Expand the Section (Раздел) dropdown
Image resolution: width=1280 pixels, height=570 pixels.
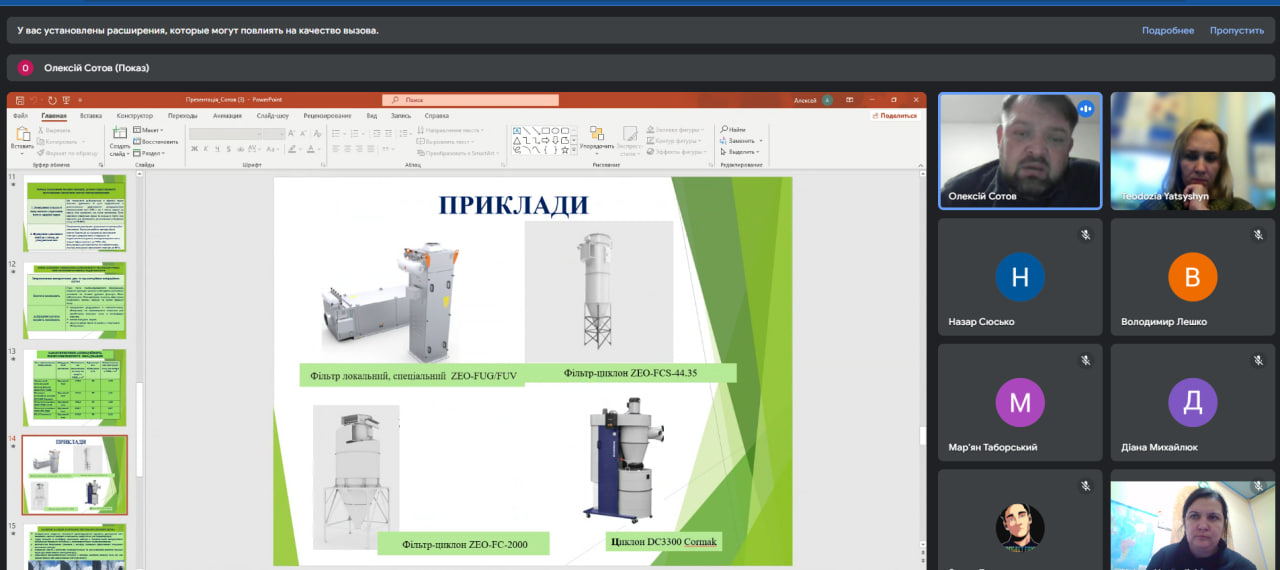click(151, 153)
